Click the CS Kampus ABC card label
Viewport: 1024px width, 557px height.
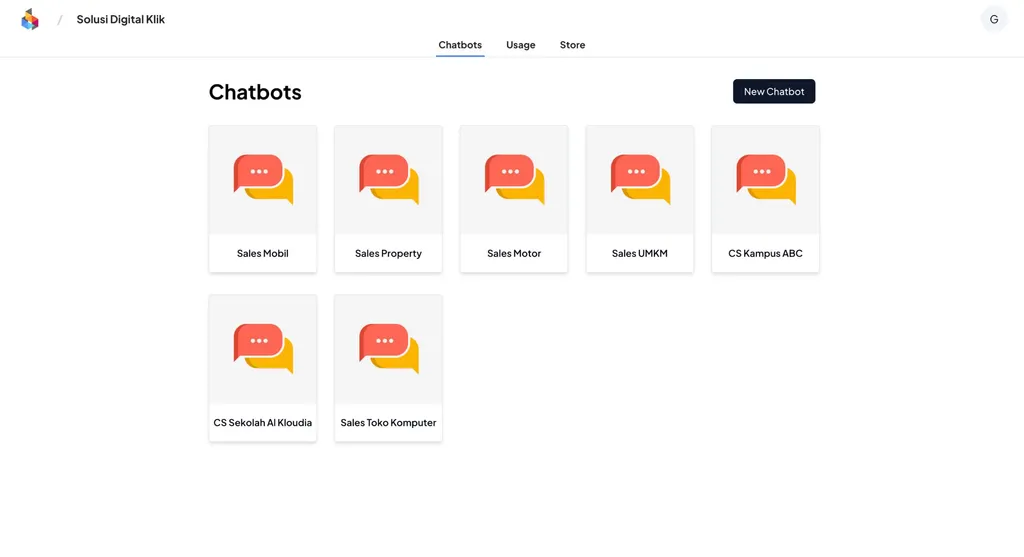pyautogui.click(x=765, y=254)
